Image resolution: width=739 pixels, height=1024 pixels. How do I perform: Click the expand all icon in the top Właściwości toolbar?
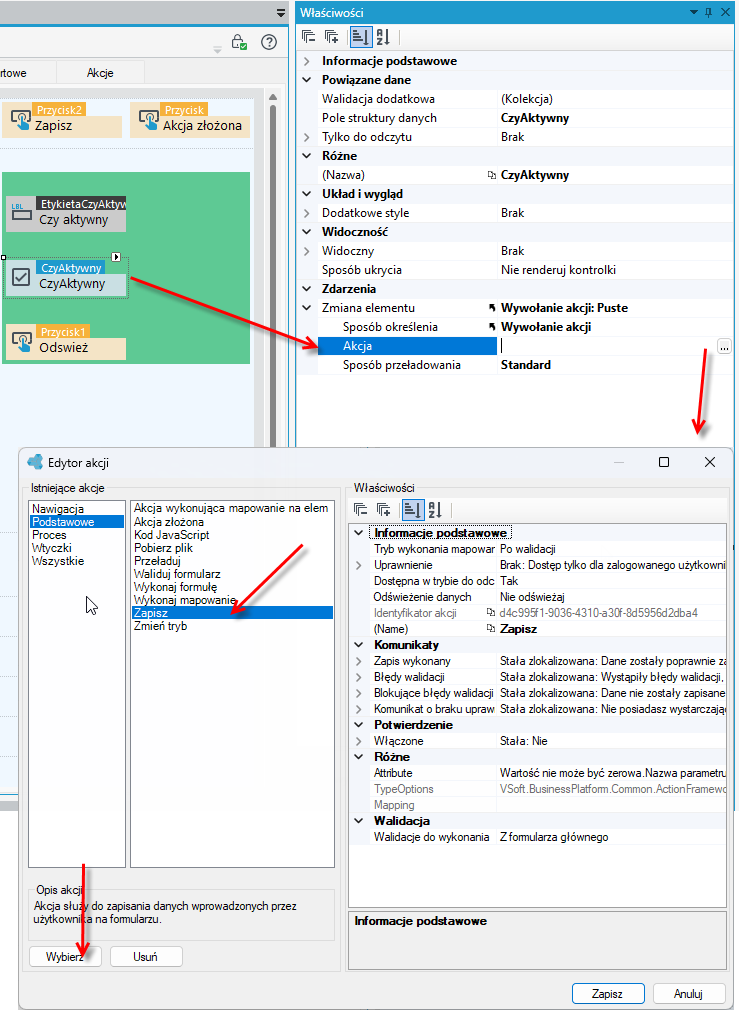332,37
